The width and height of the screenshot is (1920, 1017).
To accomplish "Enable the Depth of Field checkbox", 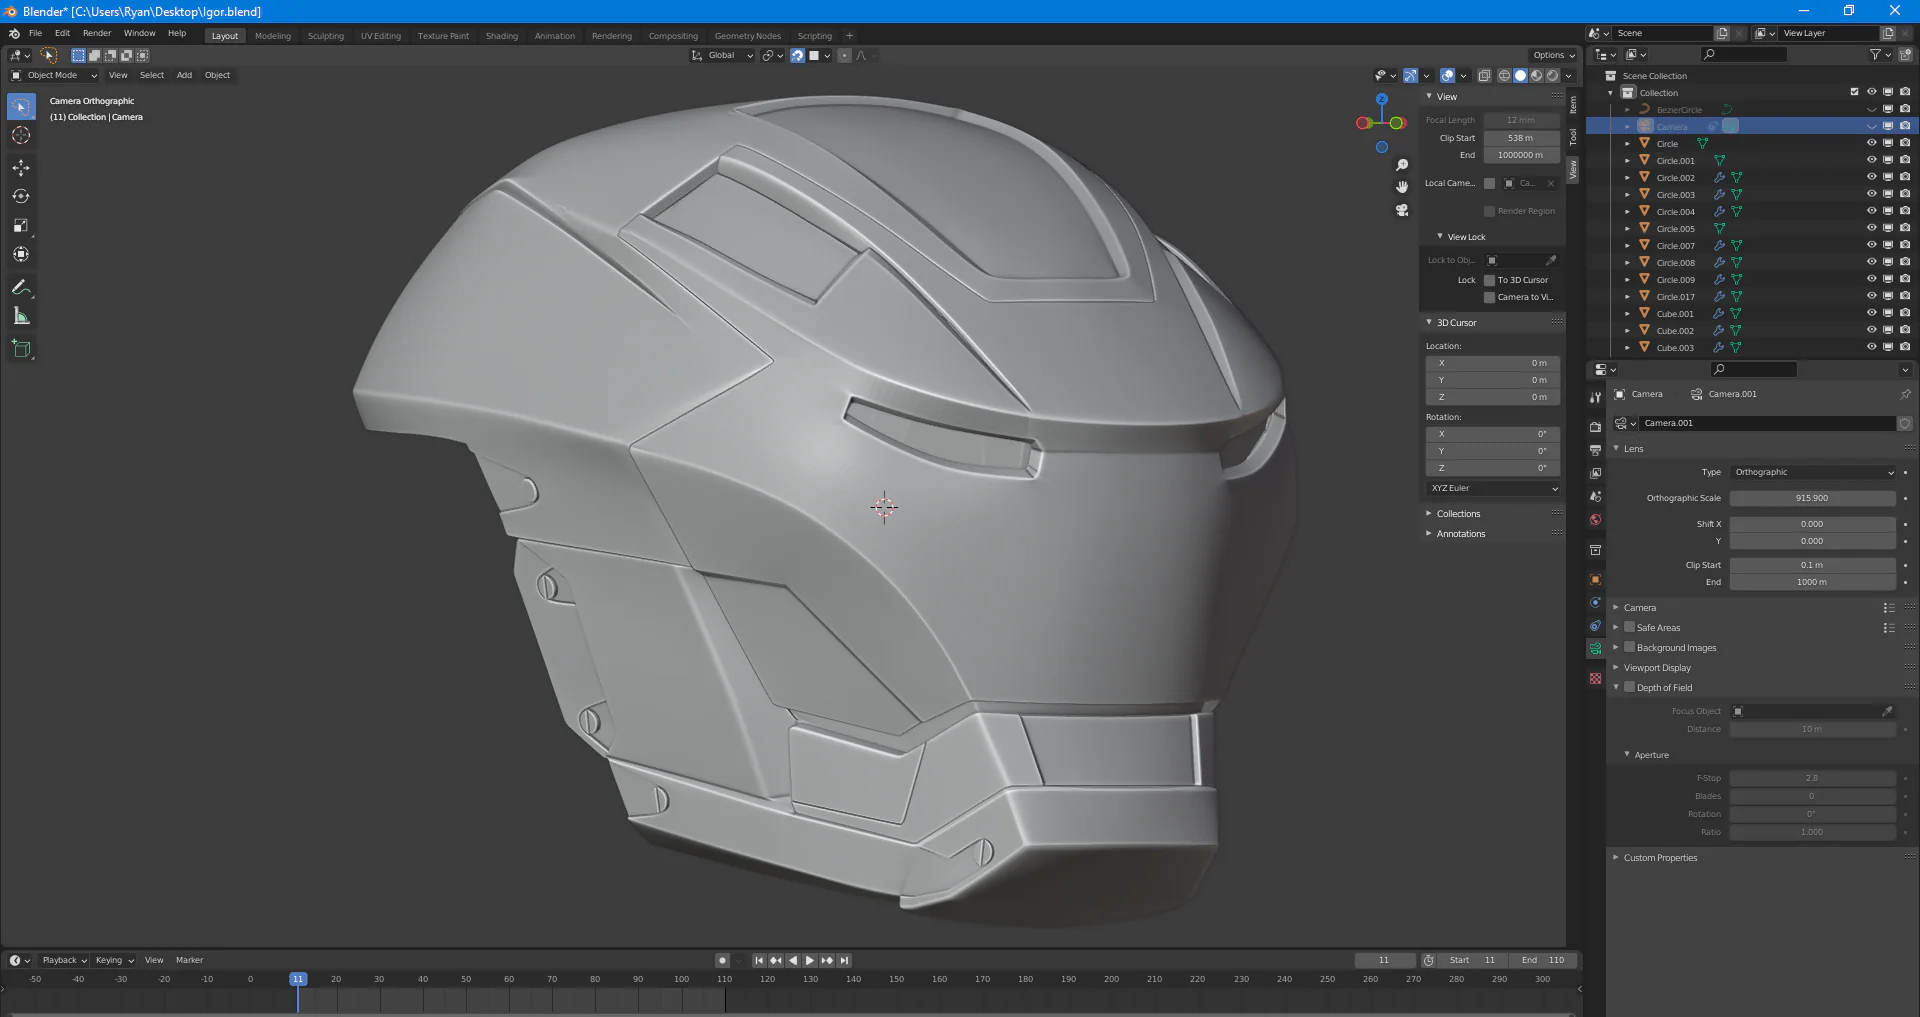I will 1629,687.
